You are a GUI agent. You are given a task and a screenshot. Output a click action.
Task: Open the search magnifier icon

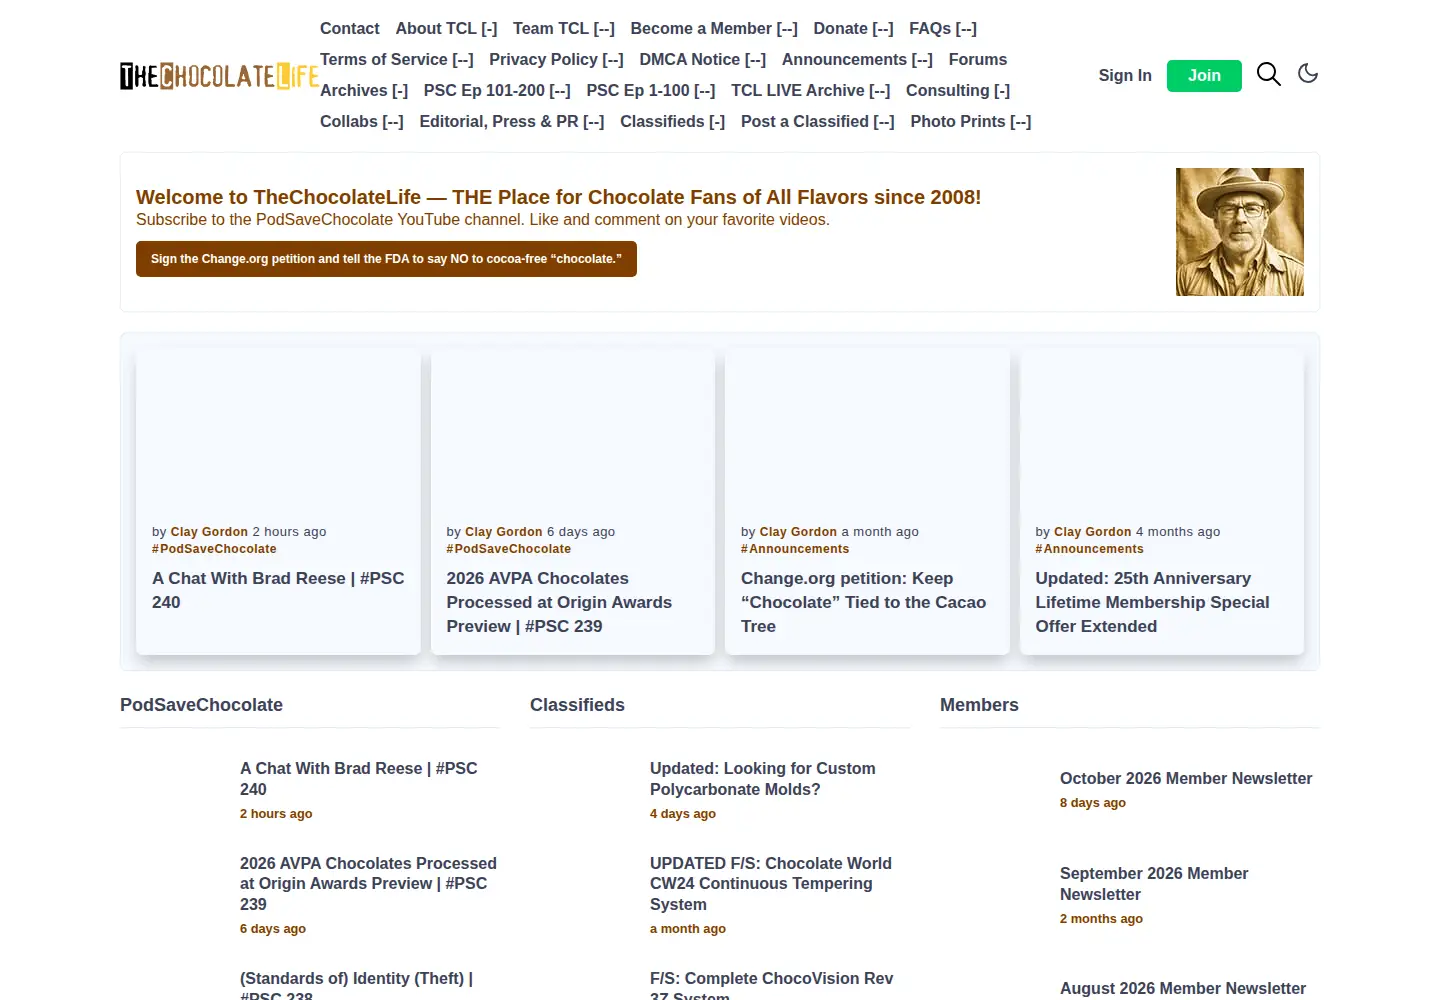click(1268, 75)
